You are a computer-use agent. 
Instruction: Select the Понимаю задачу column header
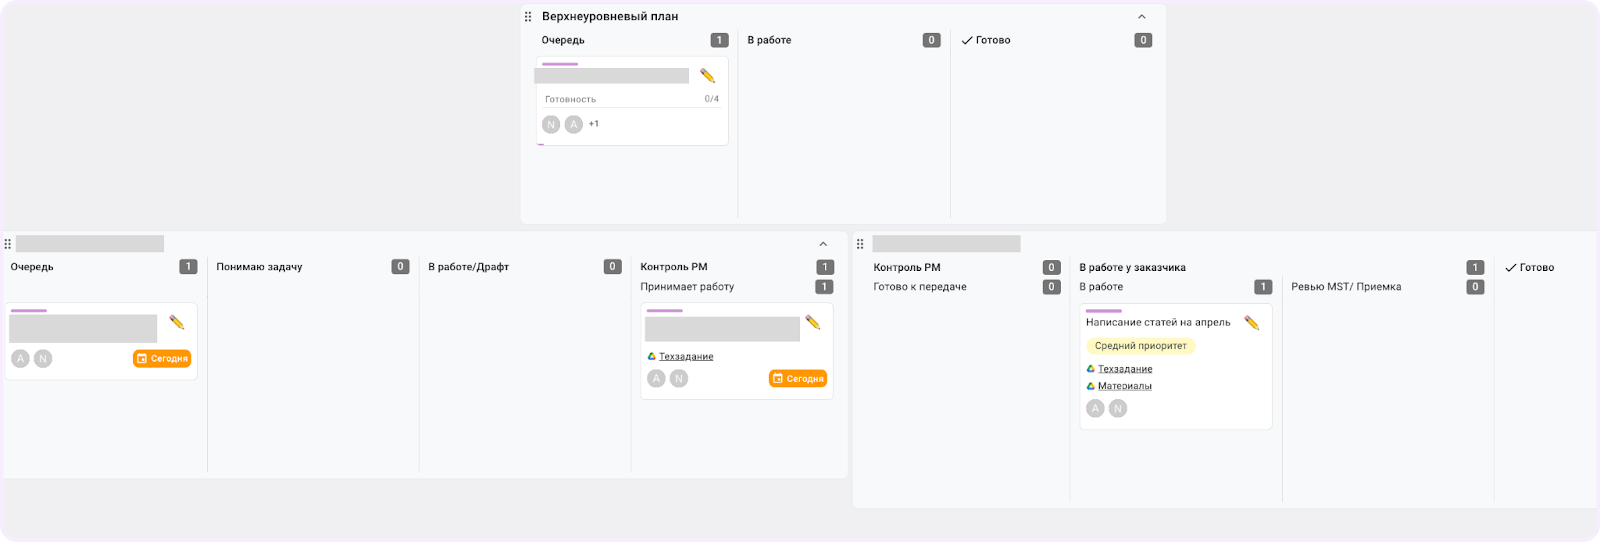point(259,267)
